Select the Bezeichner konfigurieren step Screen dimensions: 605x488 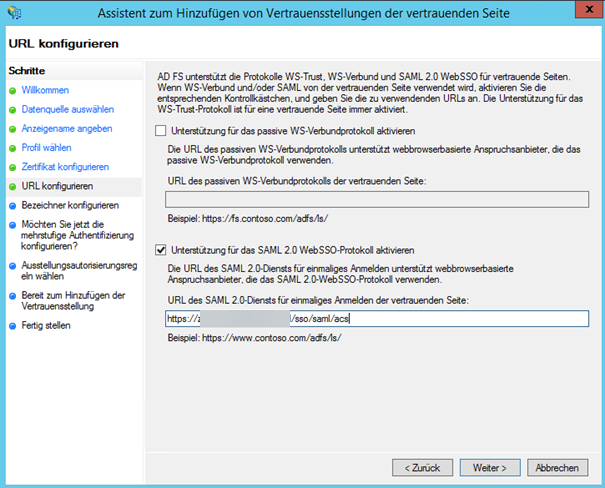[x=70, y=205]
